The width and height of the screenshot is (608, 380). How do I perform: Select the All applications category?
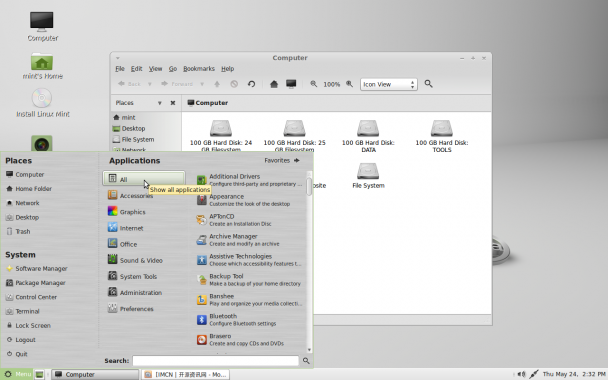click(x=143, y=179)
